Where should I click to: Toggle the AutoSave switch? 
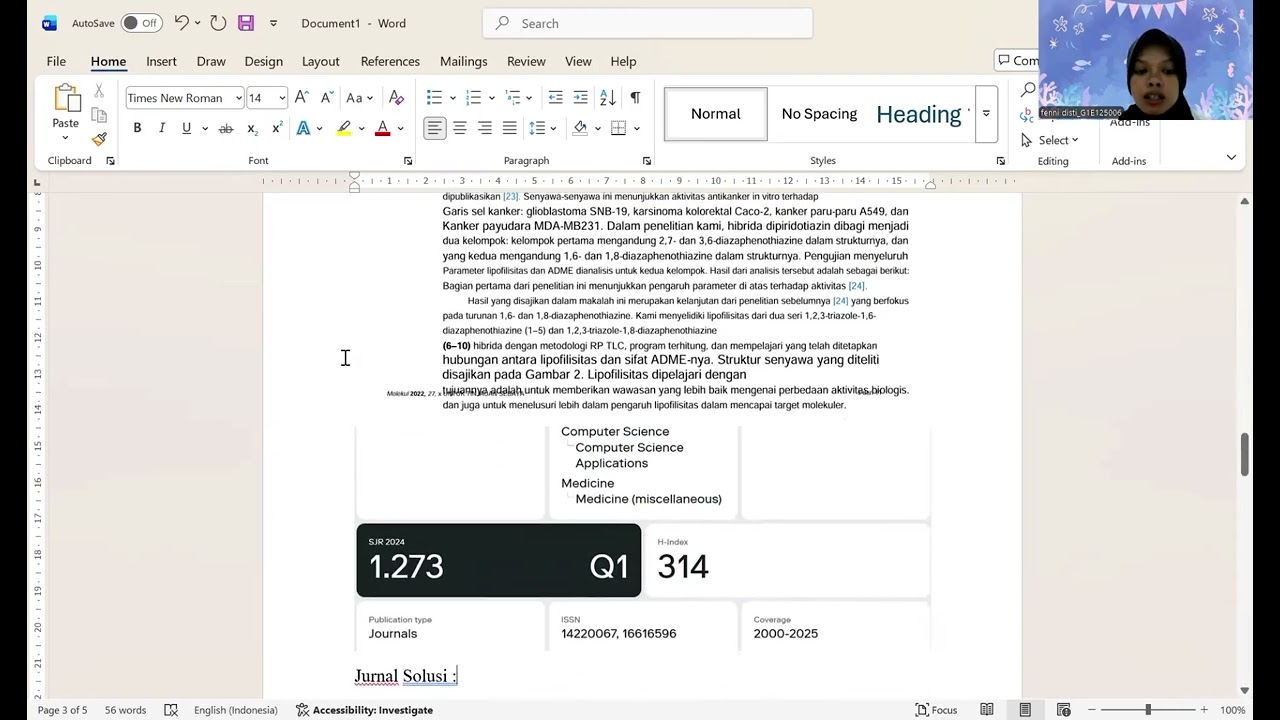point(142,23)
